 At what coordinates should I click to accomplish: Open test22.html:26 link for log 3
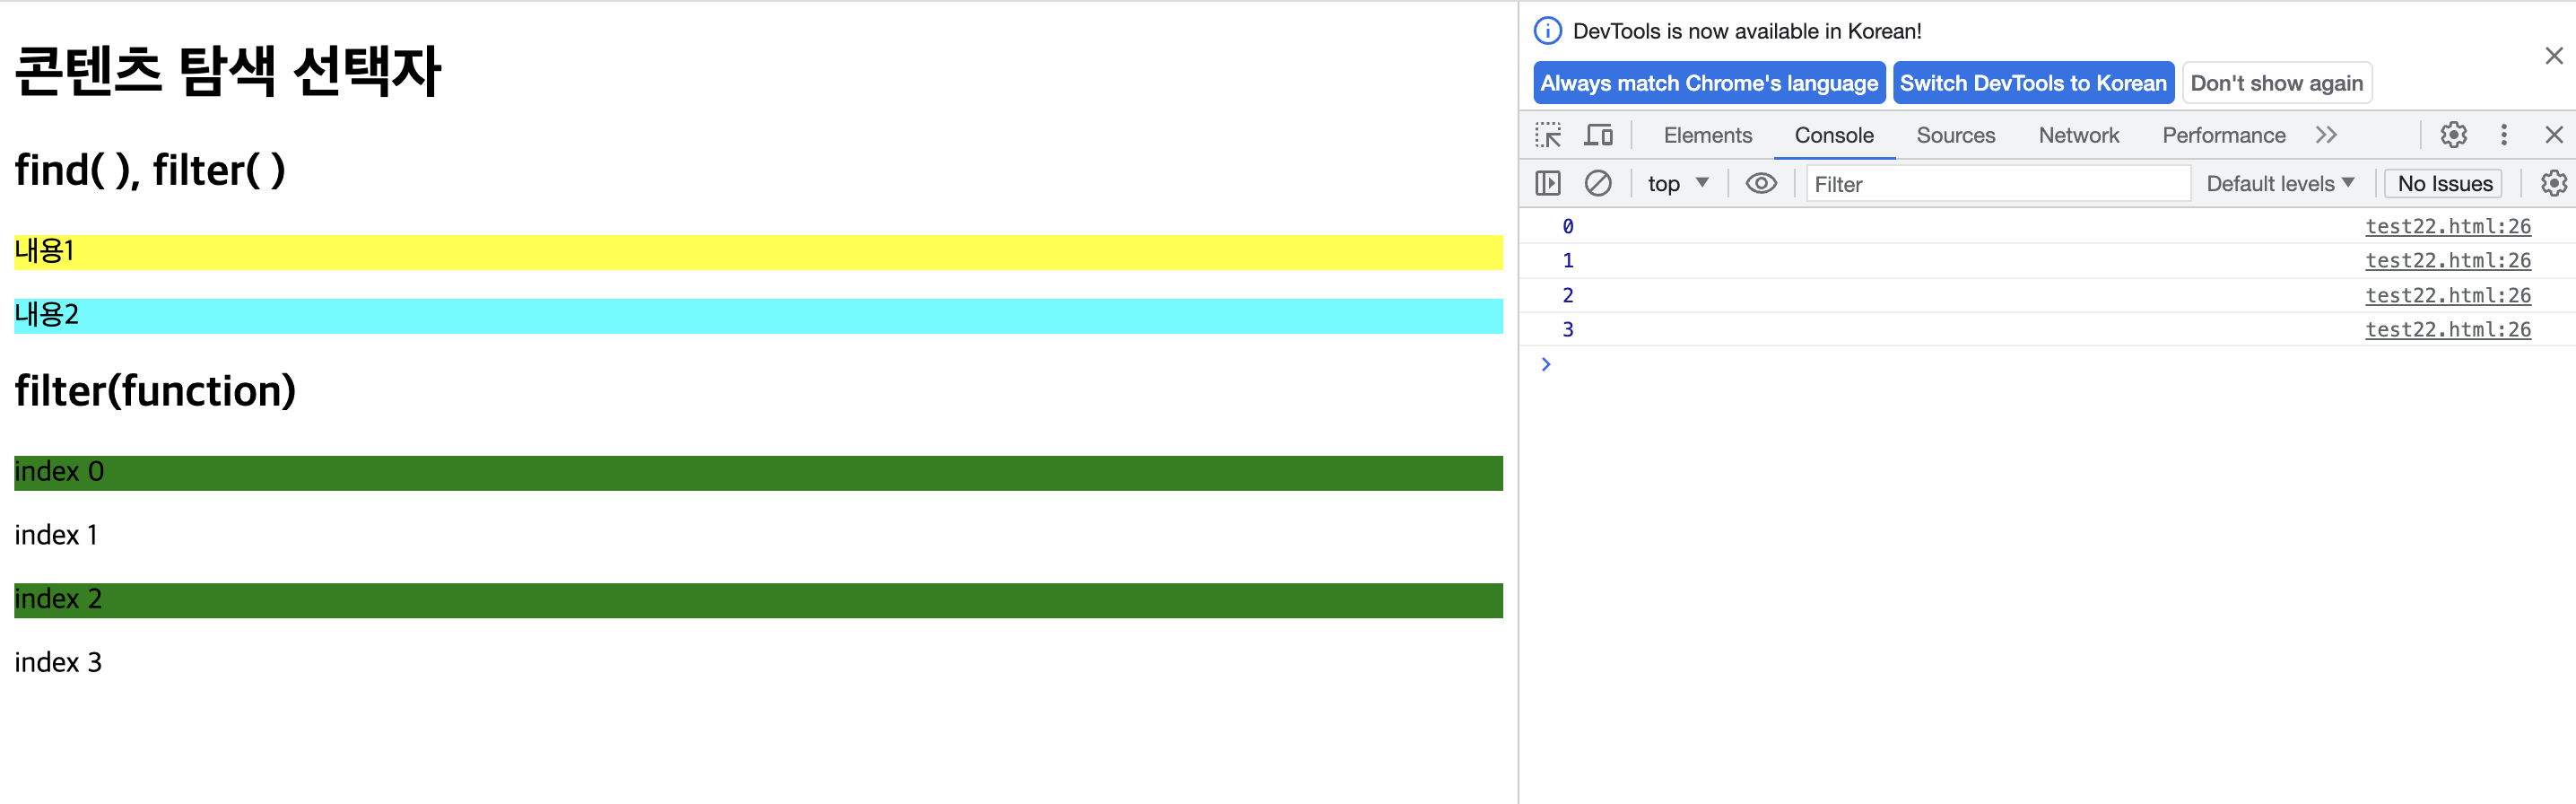(2447, 330)
